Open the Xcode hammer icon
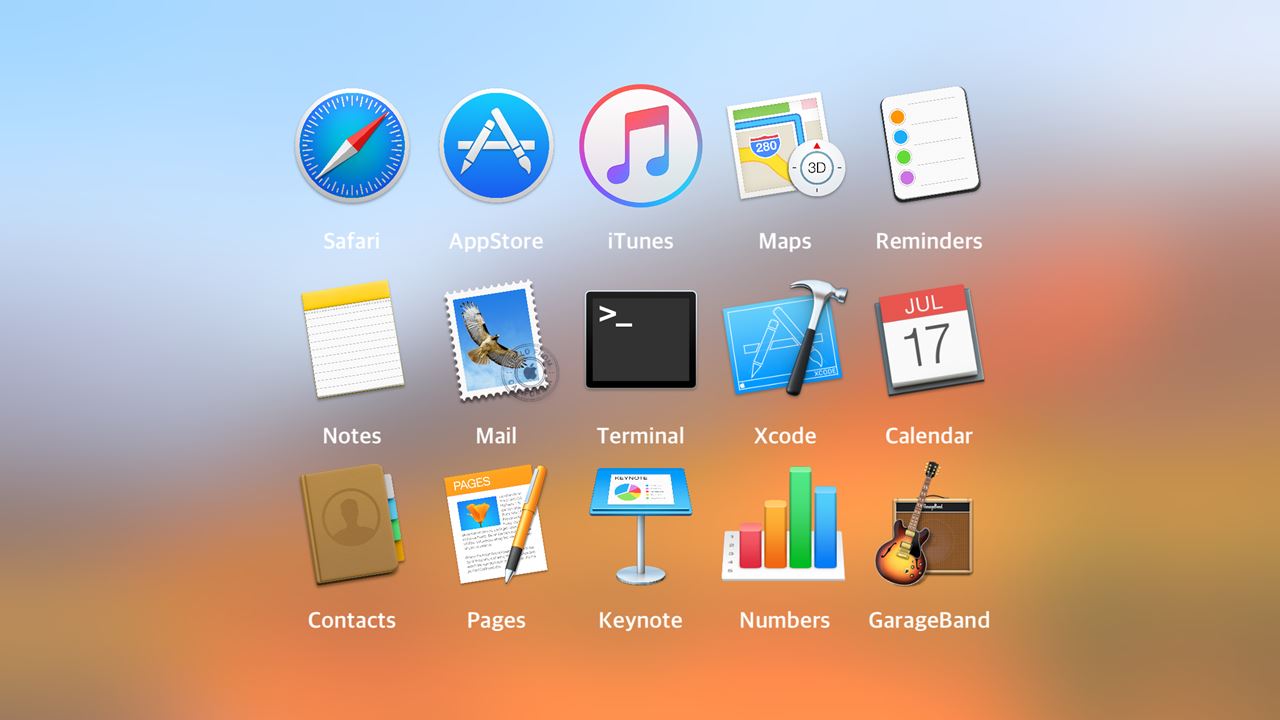The width and height of the screenshot is (1280, 720). click(786, 339)
